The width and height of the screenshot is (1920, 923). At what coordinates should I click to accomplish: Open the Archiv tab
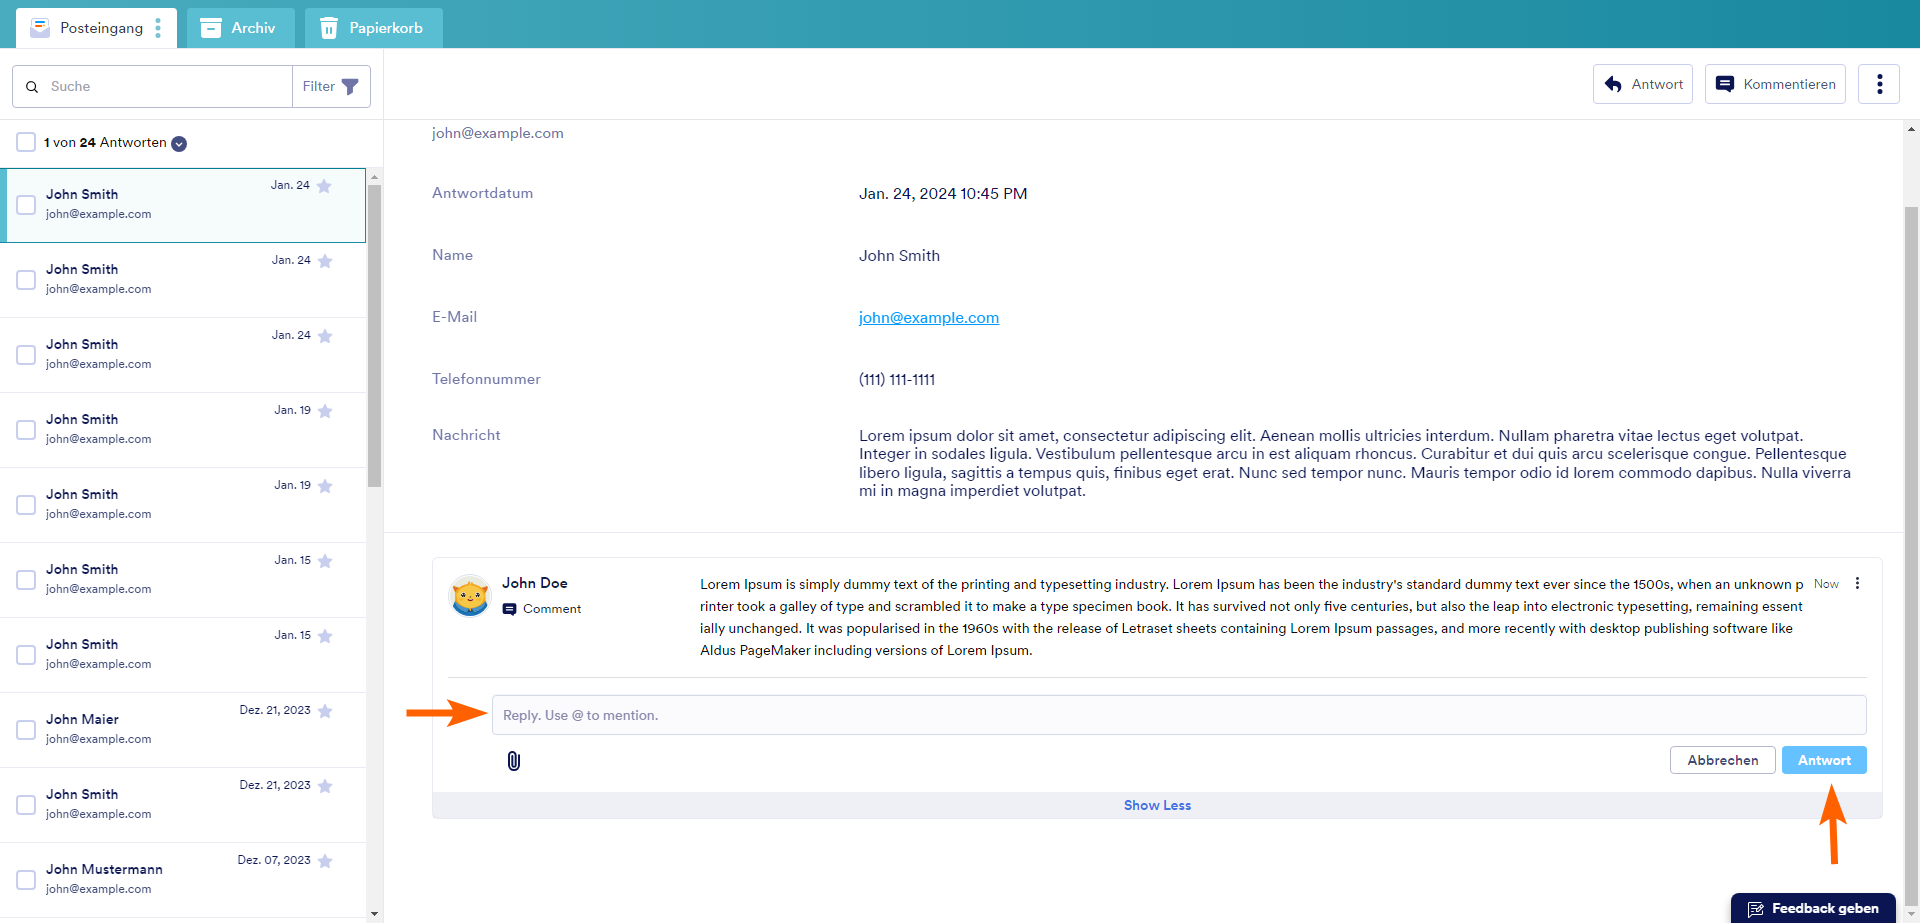240,28
